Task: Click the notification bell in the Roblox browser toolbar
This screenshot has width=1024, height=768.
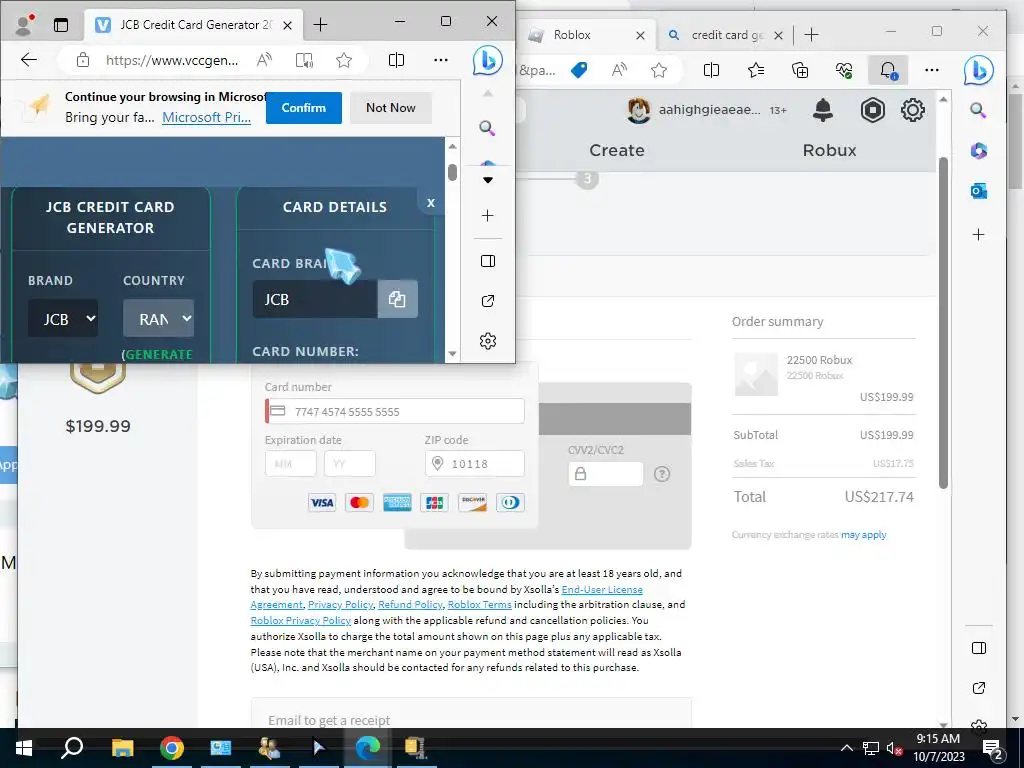Action: click(x=888, y=70)
